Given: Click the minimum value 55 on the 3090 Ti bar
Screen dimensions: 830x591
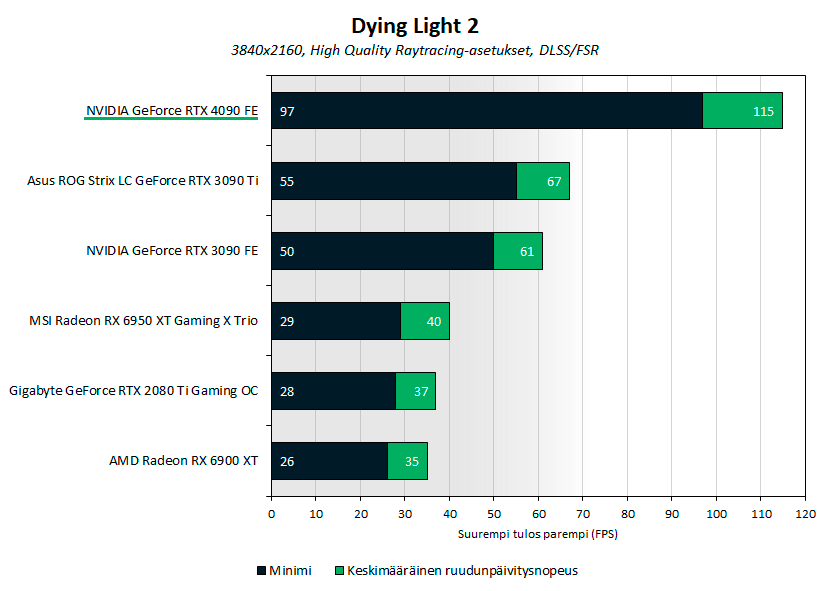Looking at the screenshot, I should (287, 182).
